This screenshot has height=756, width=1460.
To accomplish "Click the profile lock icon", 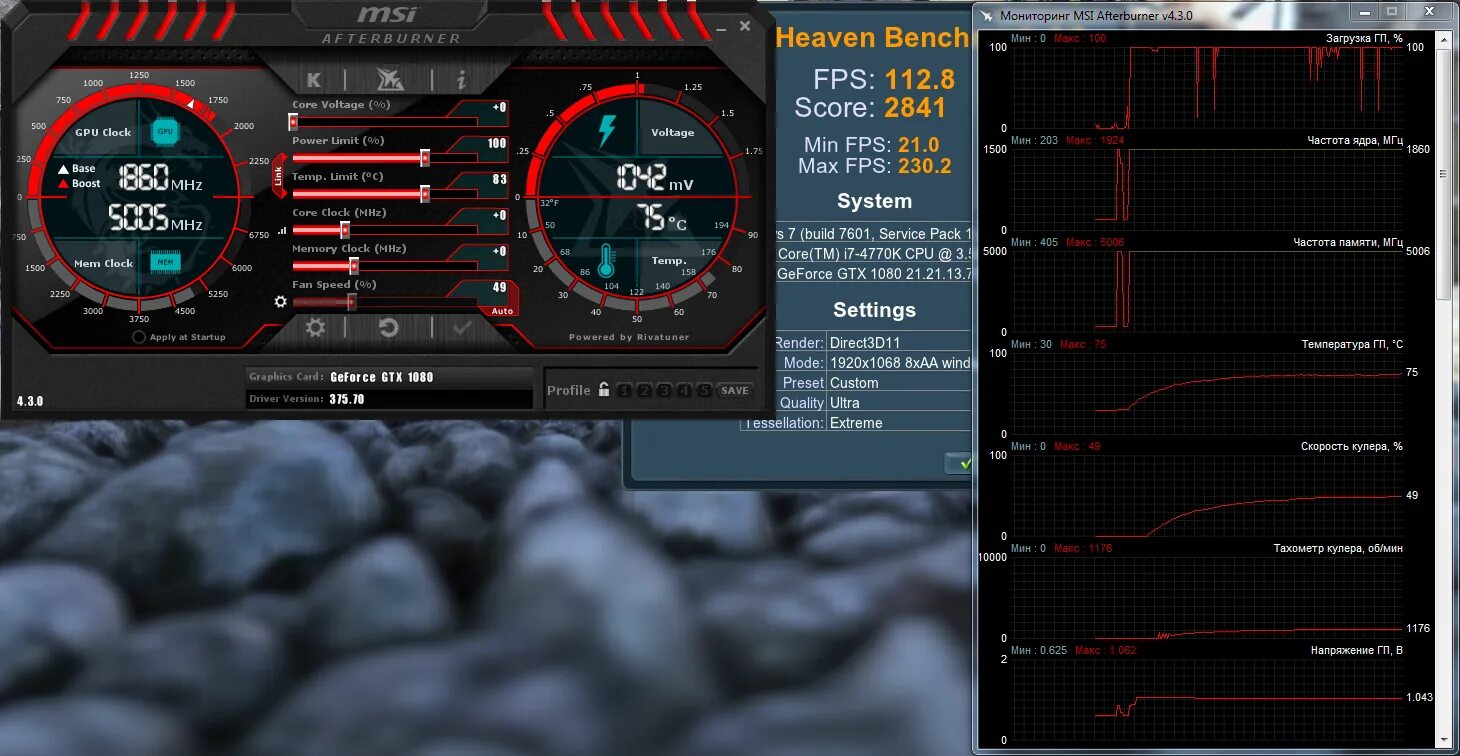I will tap(604, 390).
